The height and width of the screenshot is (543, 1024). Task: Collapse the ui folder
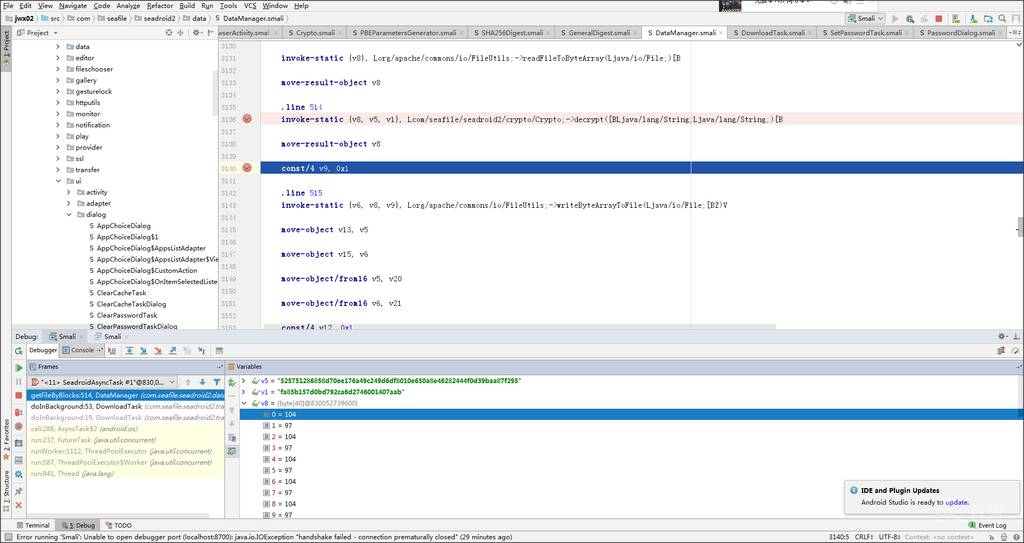(58, 181)
